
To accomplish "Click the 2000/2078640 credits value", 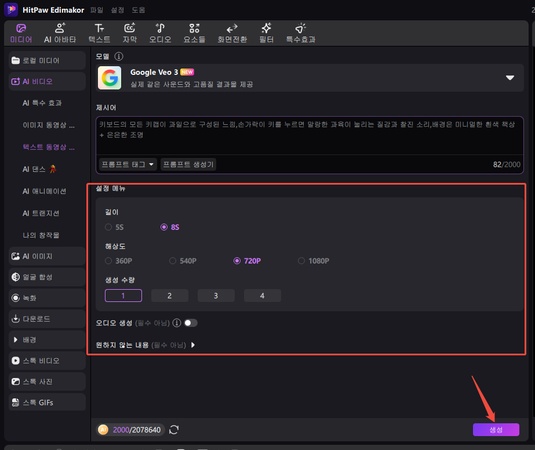I will [136, 430].
